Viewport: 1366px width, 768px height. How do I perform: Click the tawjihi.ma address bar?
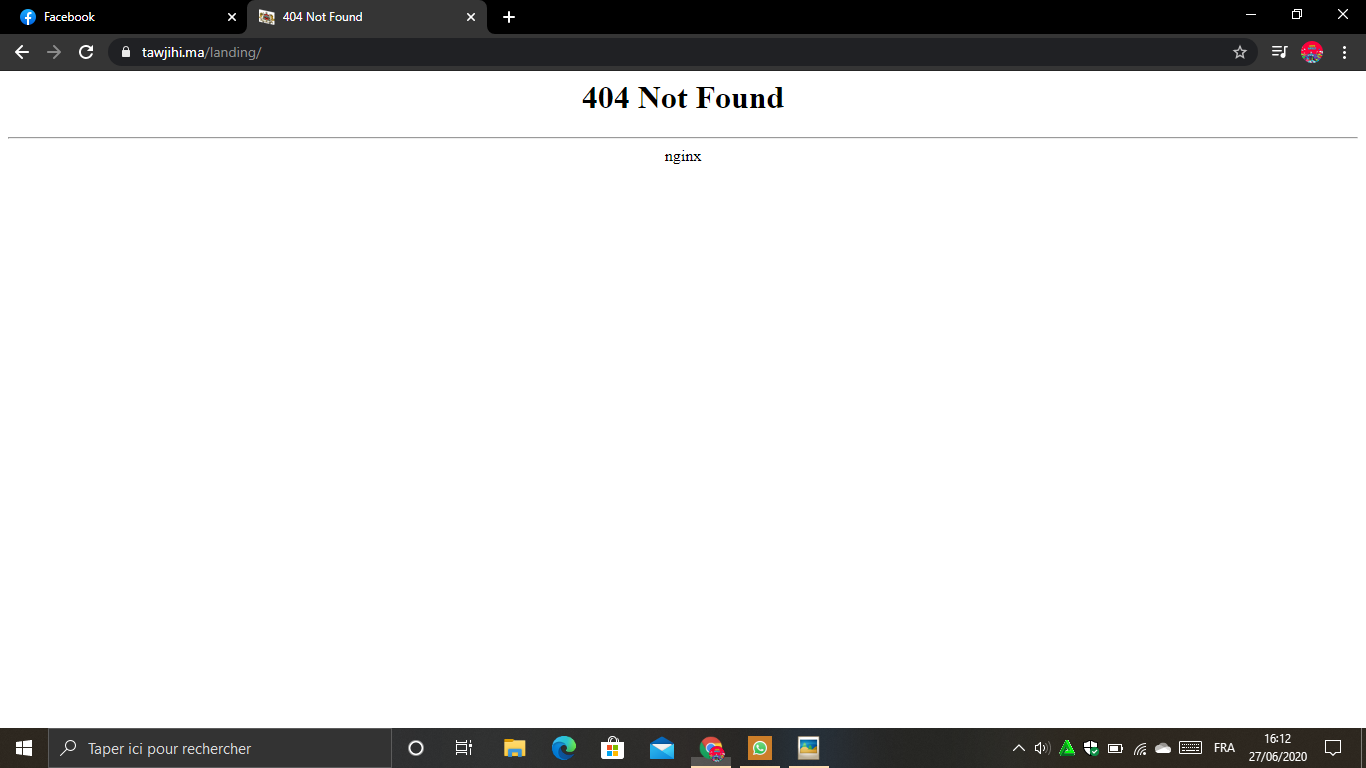point(600,52)
